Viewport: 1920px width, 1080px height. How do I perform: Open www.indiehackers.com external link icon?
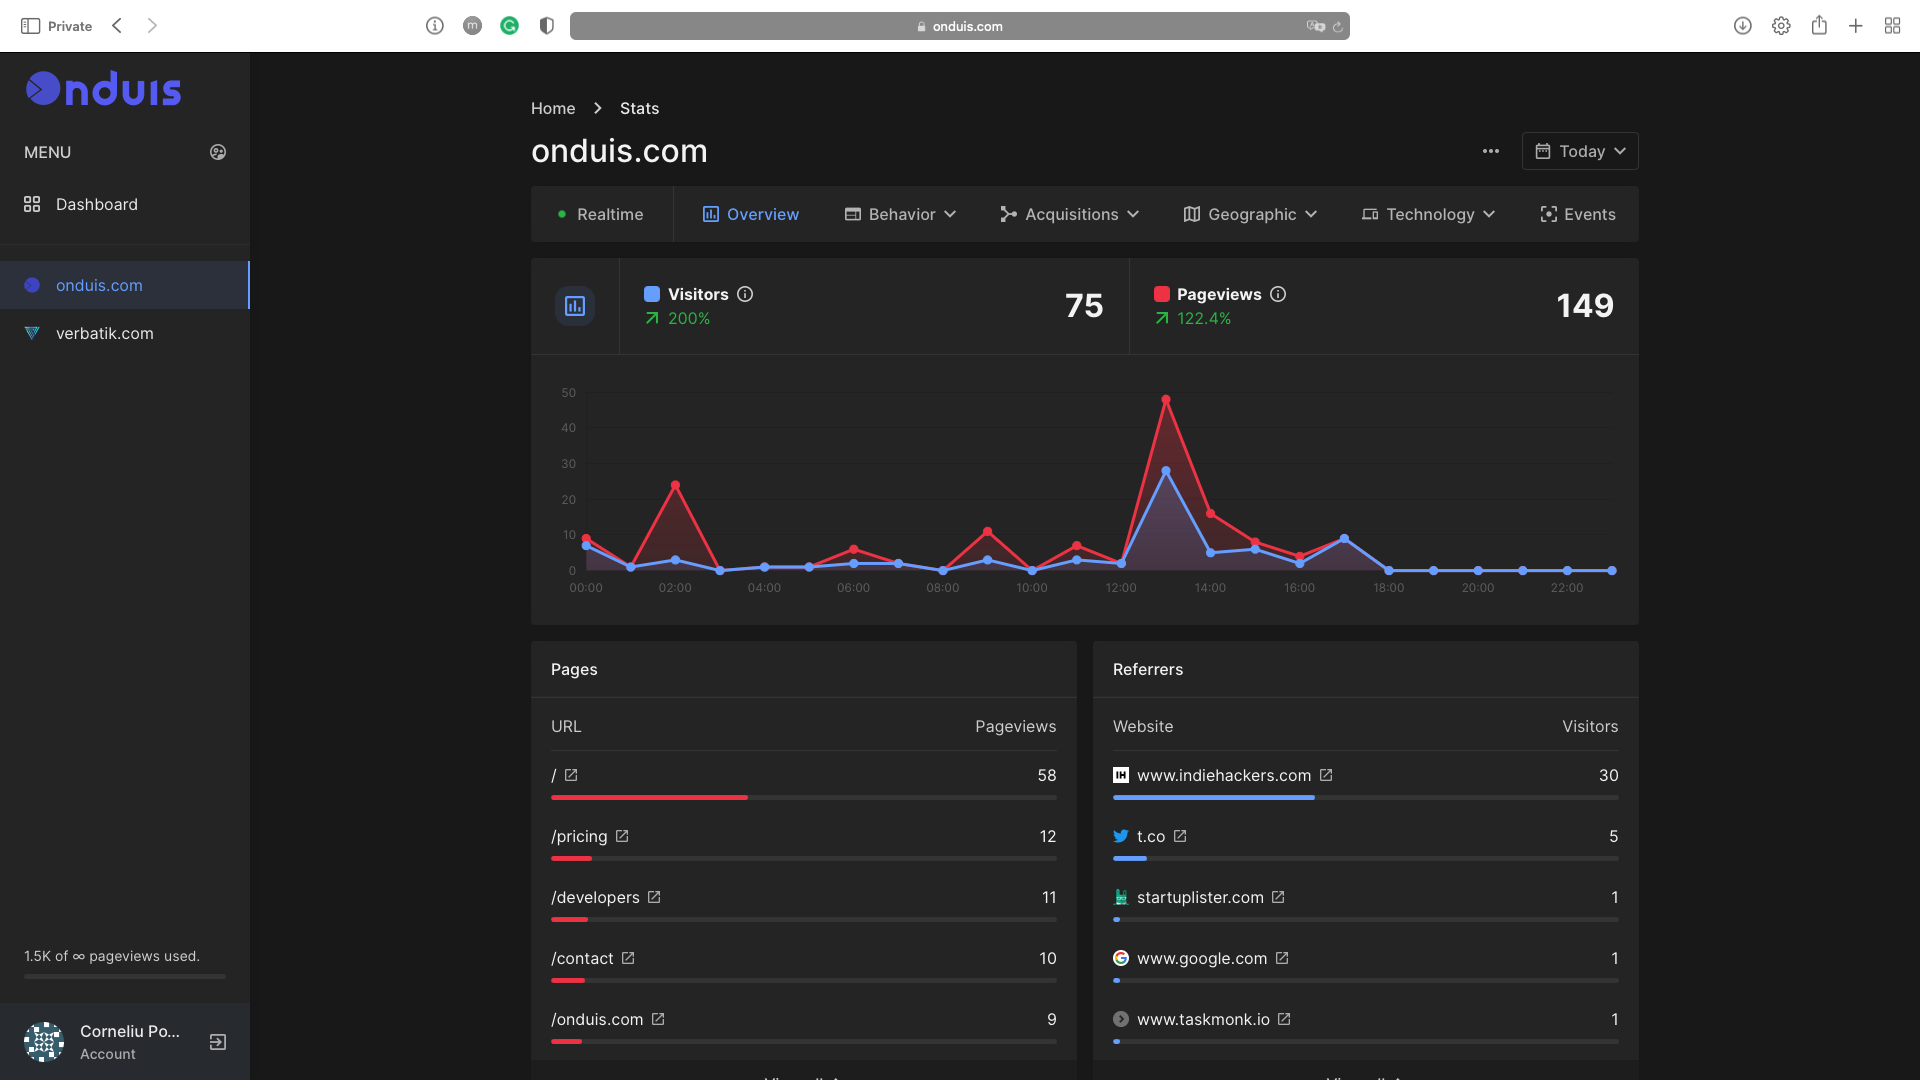point(1326,775)
